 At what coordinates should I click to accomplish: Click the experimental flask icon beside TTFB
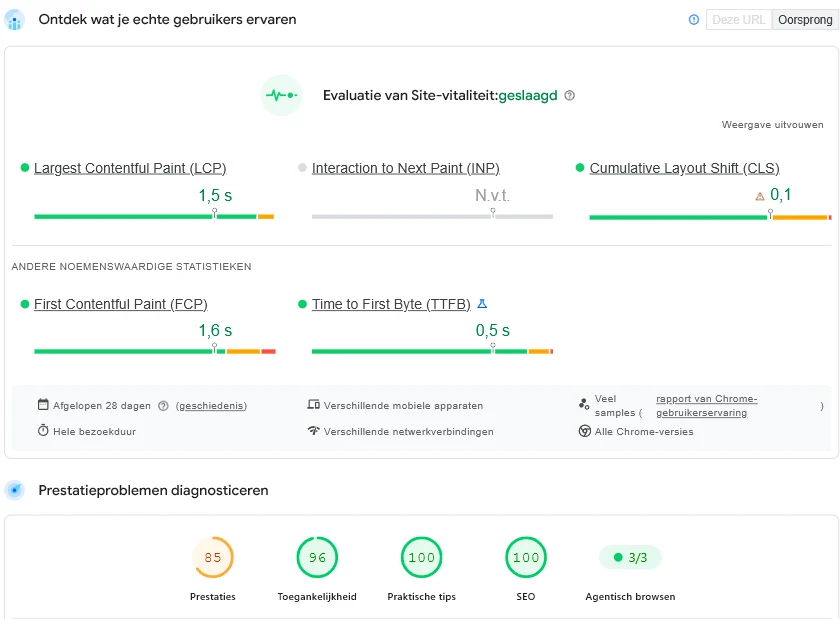tap(482, 304)
